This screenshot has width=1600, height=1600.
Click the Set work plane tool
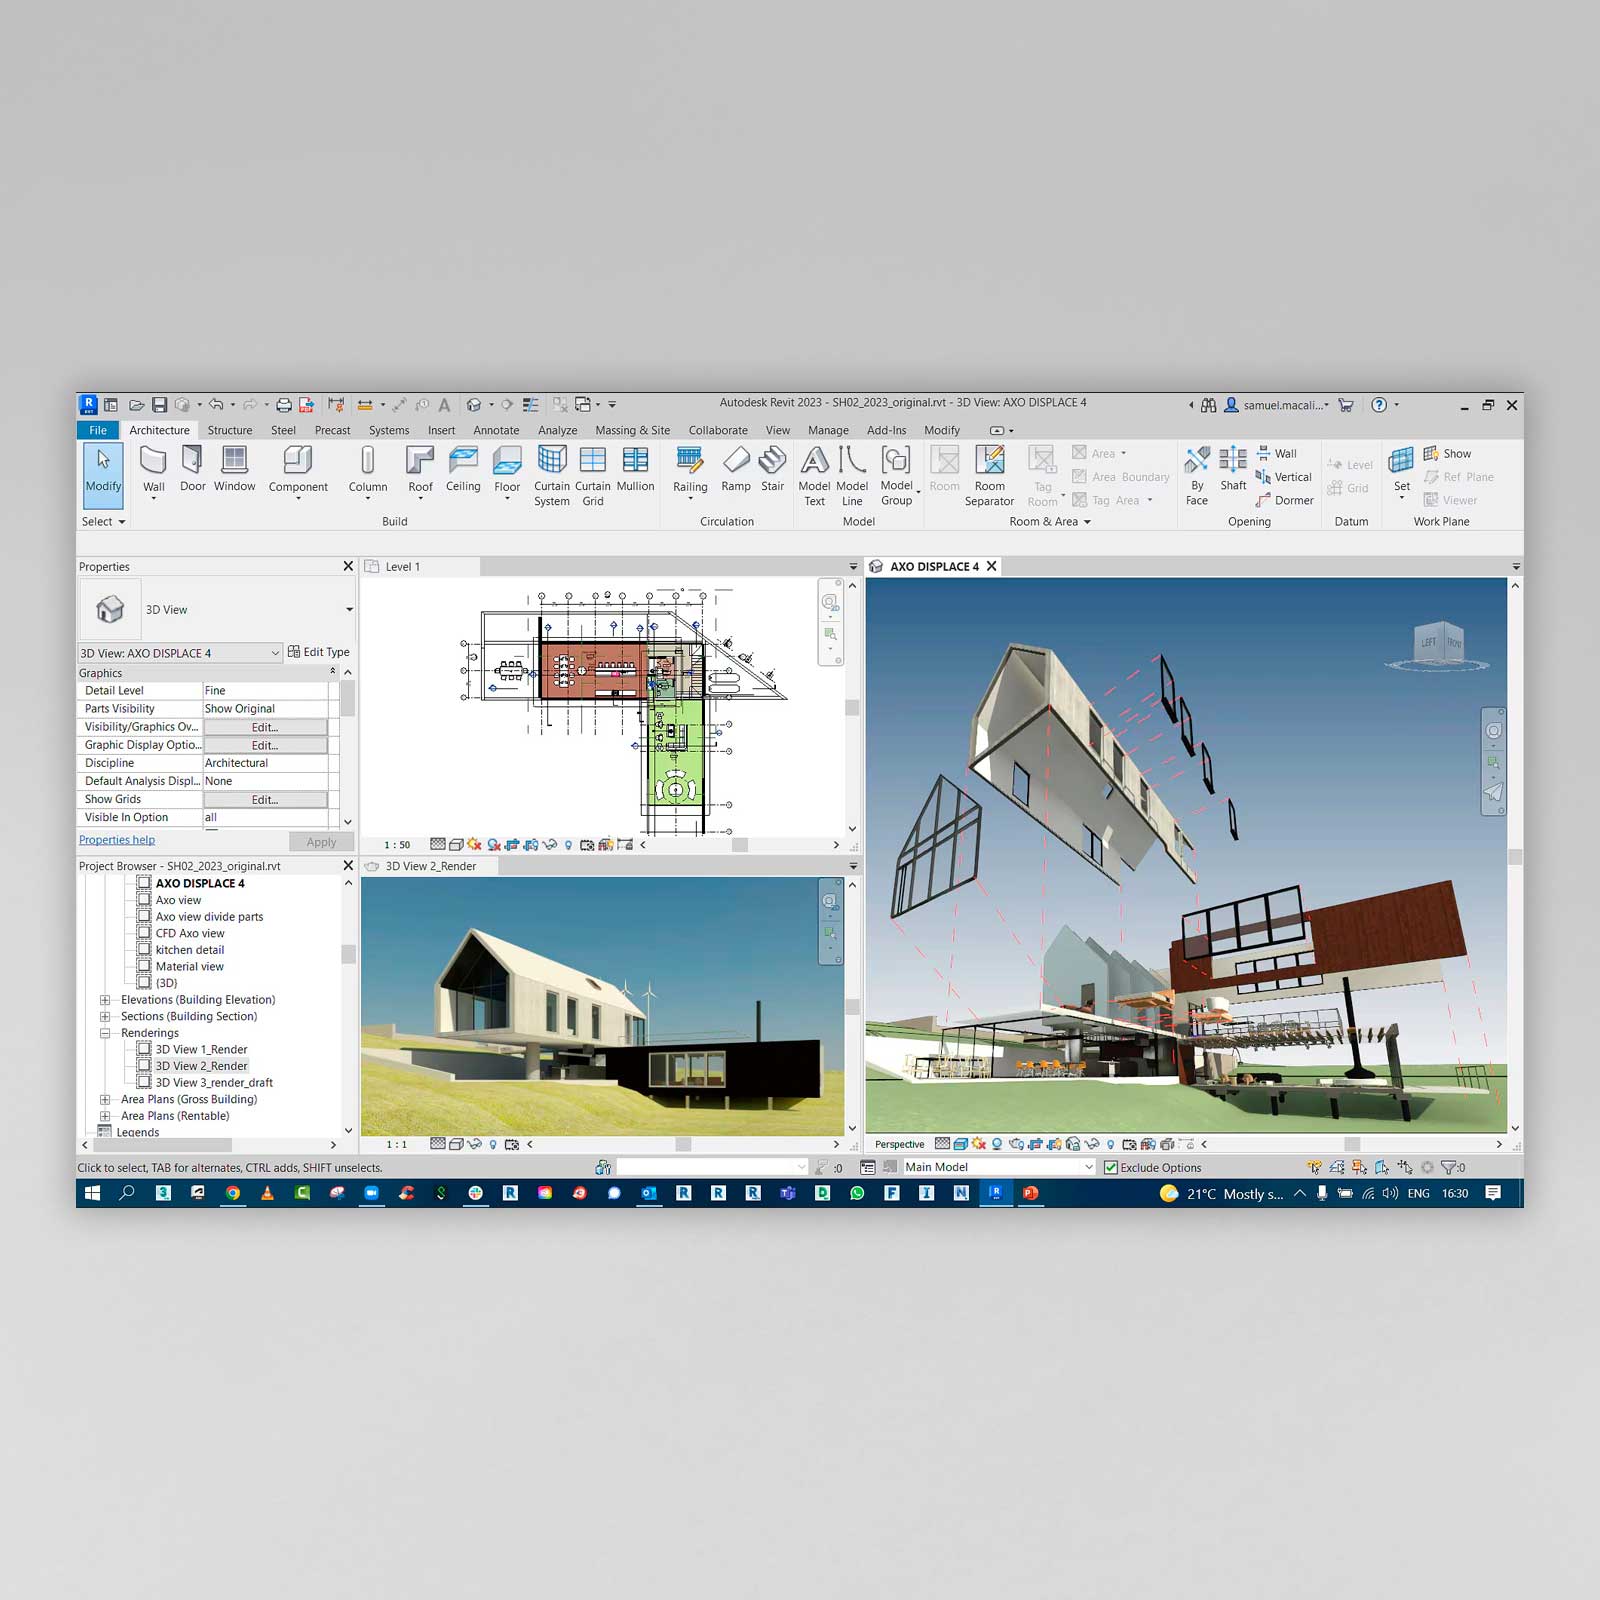(x=1402, y=470)
